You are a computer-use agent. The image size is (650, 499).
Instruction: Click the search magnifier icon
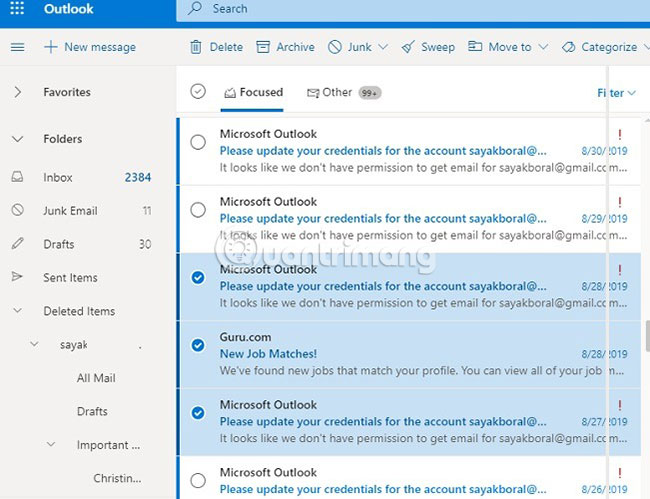[194, 8]
